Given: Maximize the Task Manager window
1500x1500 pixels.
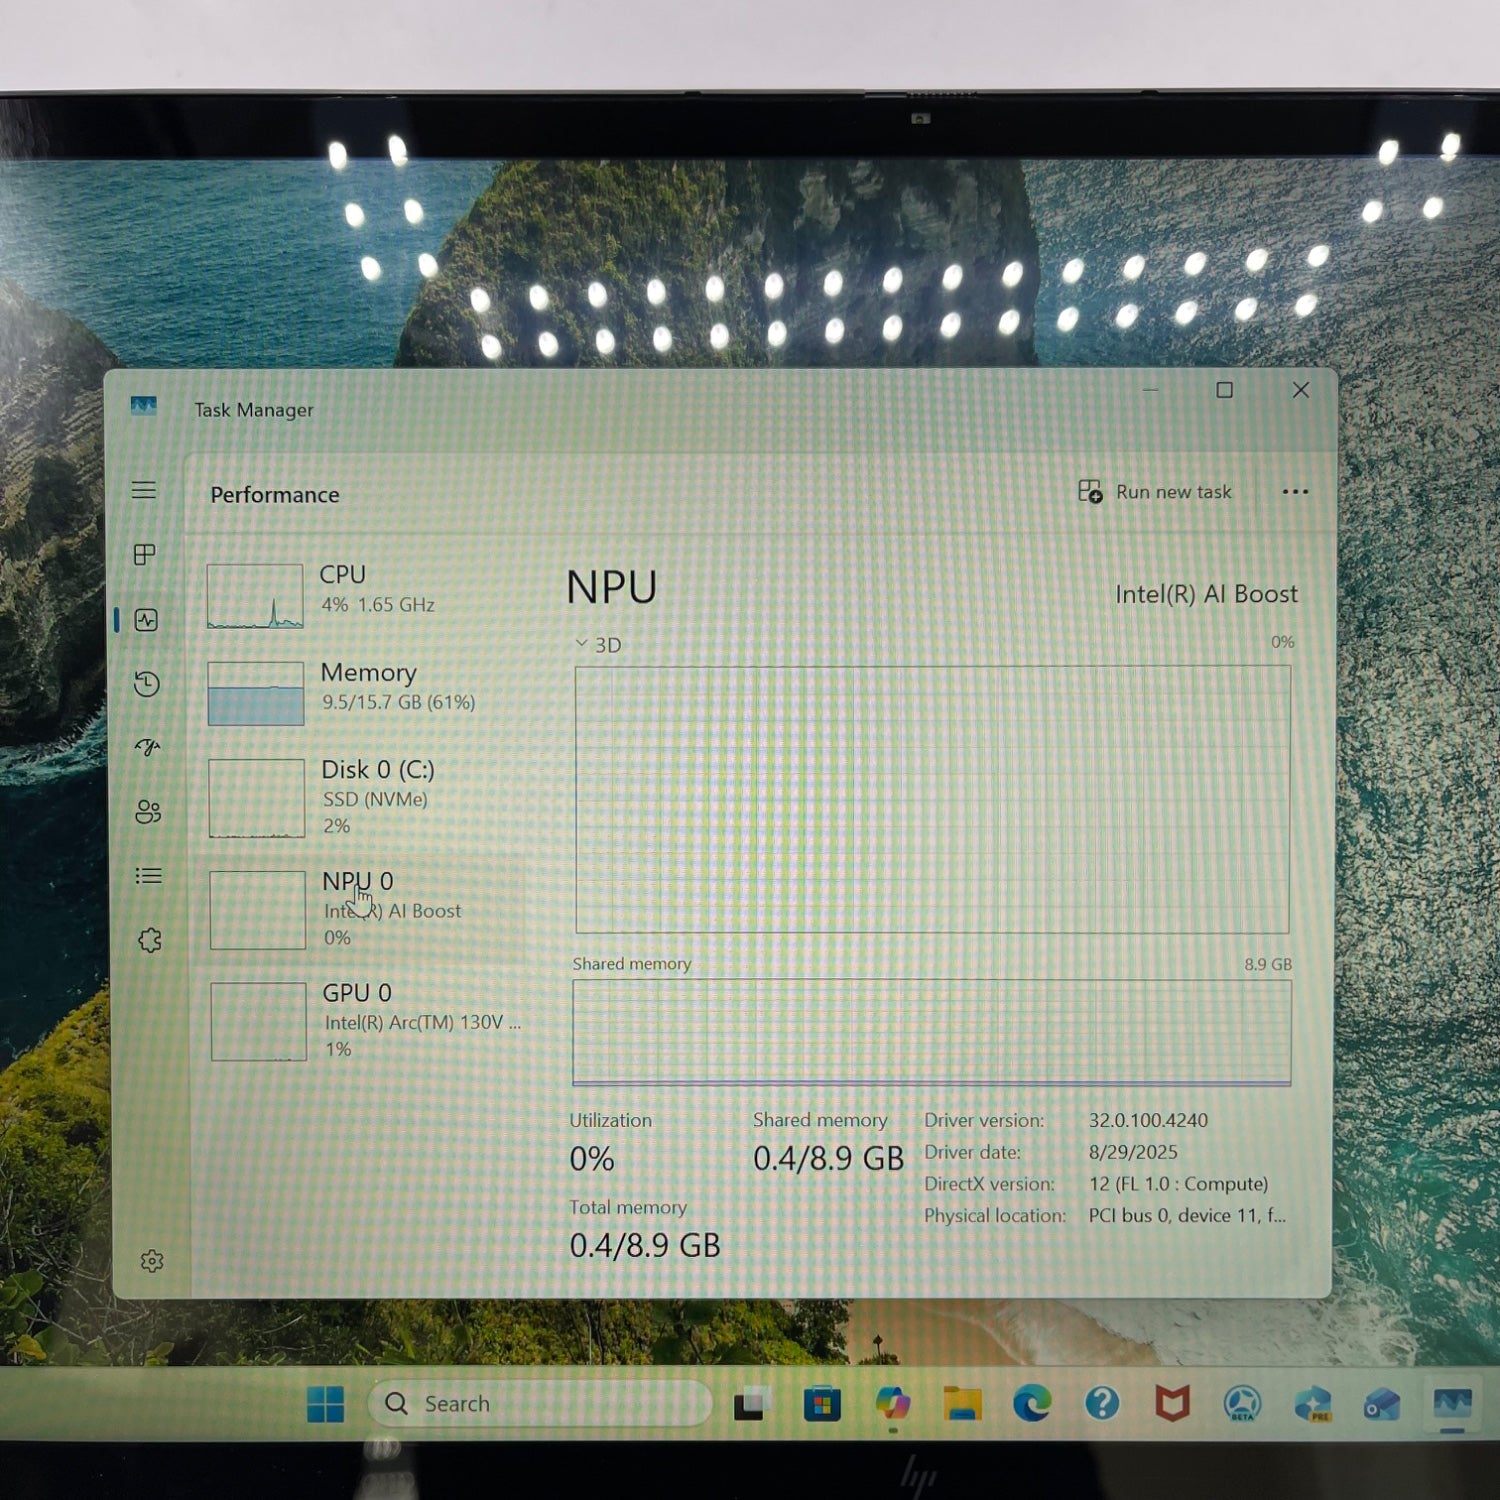Looking at the screenshot, I should pyautogui.click(x=1225, y=390).
